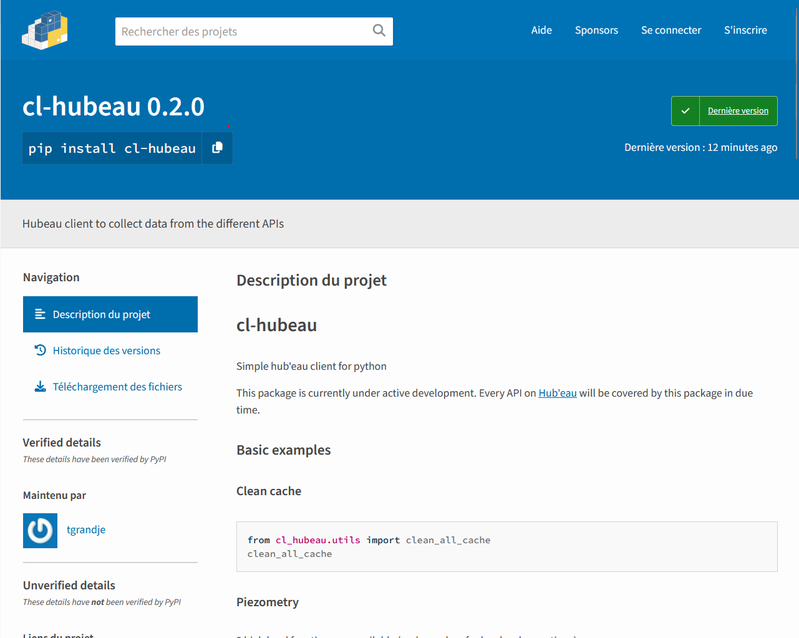The height and width of the screenshot is (638, 799).
Task: Open the Aide menu item
Action: tap(541, 30)
